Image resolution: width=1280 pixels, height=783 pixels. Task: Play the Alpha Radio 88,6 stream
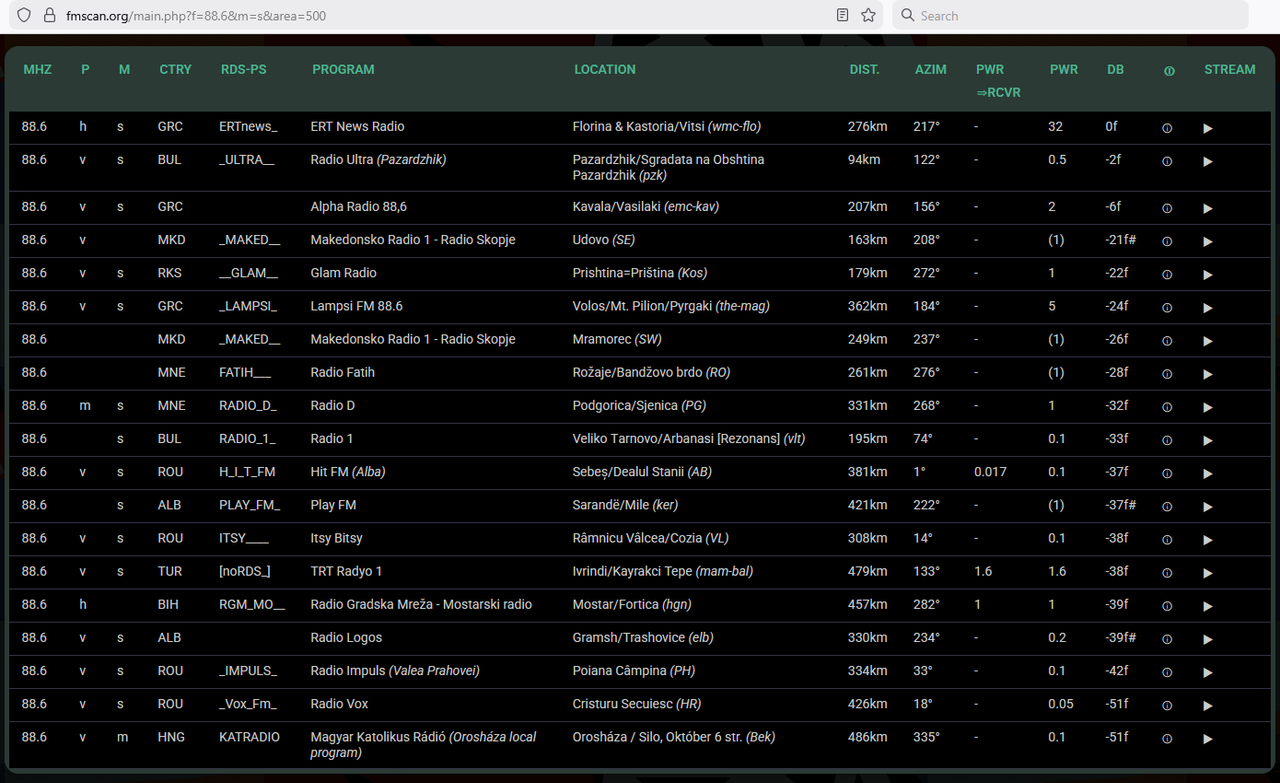tap(1208, 209)
